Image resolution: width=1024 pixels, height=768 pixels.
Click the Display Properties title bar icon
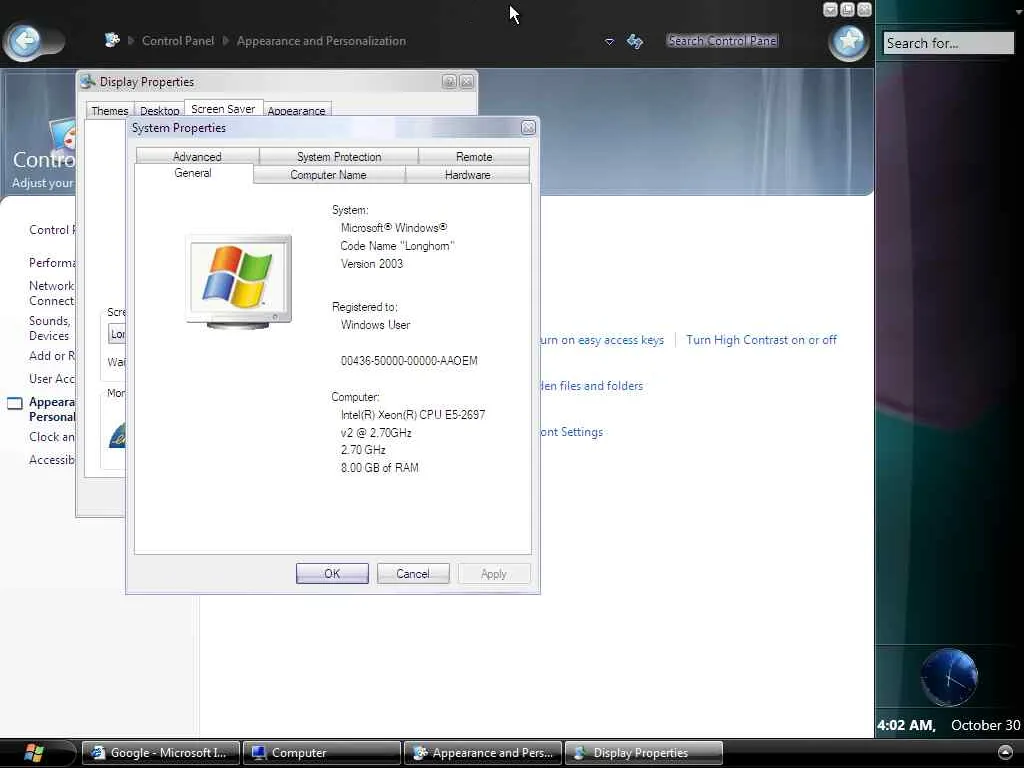pos(88,82)
